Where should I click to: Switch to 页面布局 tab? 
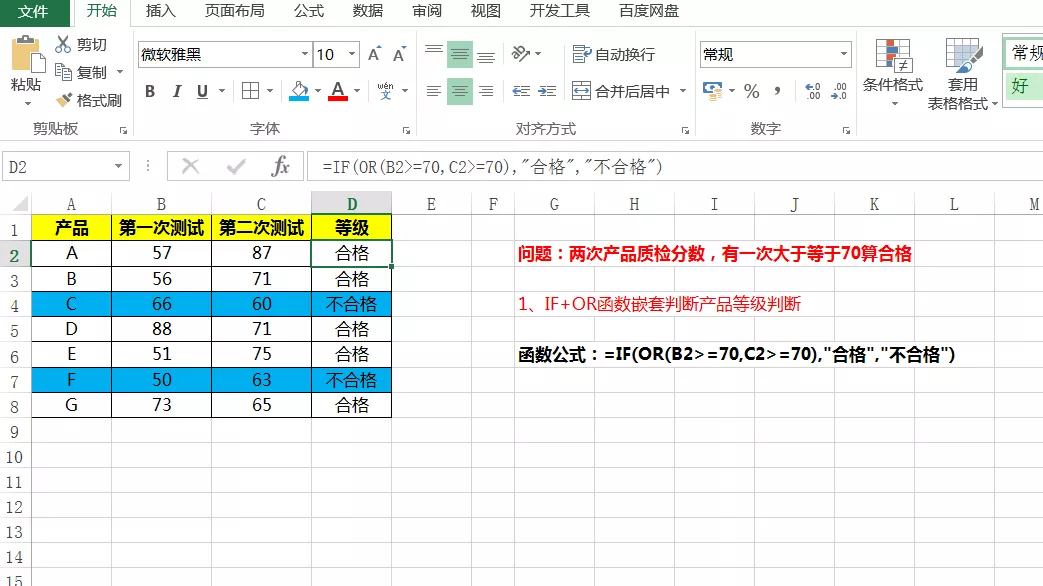click(x=234, y=11)
